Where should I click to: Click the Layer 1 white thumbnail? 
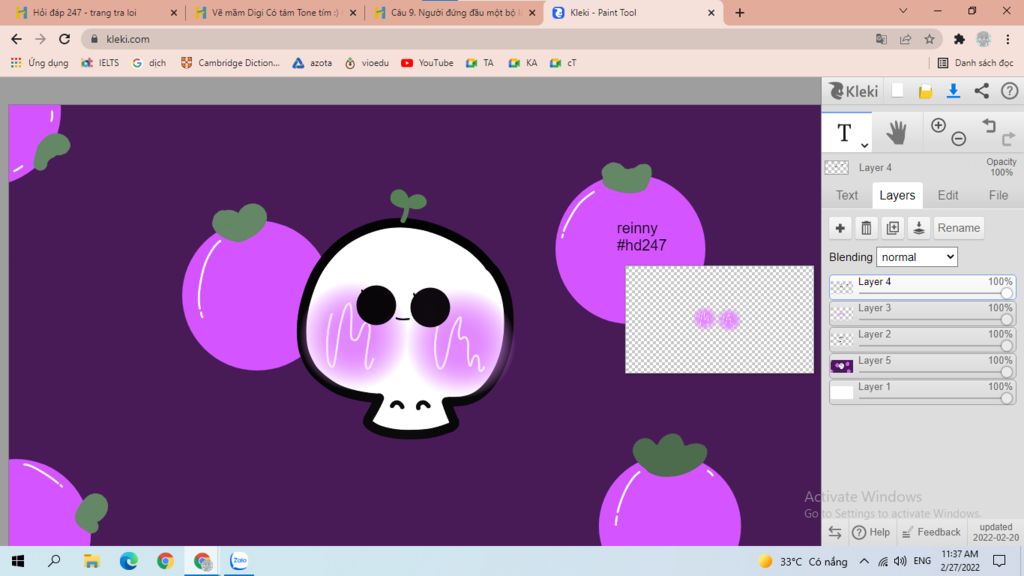tap(842, 392)
